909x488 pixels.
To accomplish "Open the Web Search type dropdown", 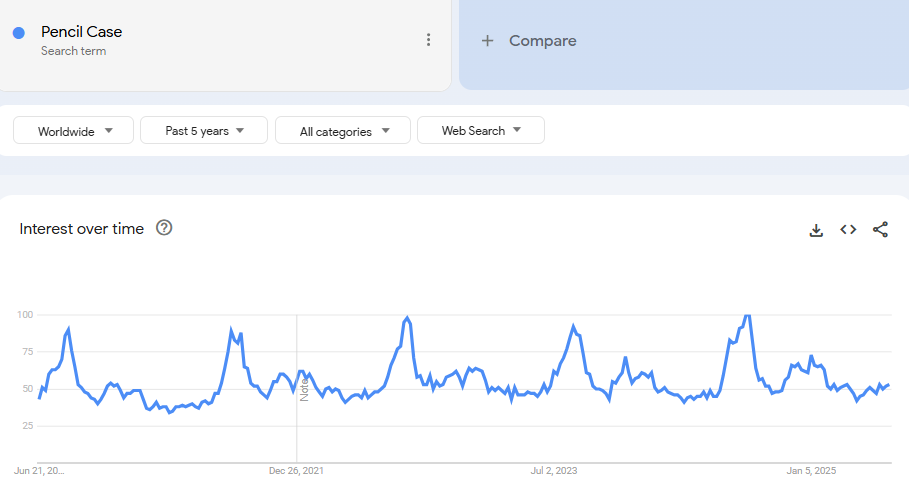I will [x=481, y=130].
